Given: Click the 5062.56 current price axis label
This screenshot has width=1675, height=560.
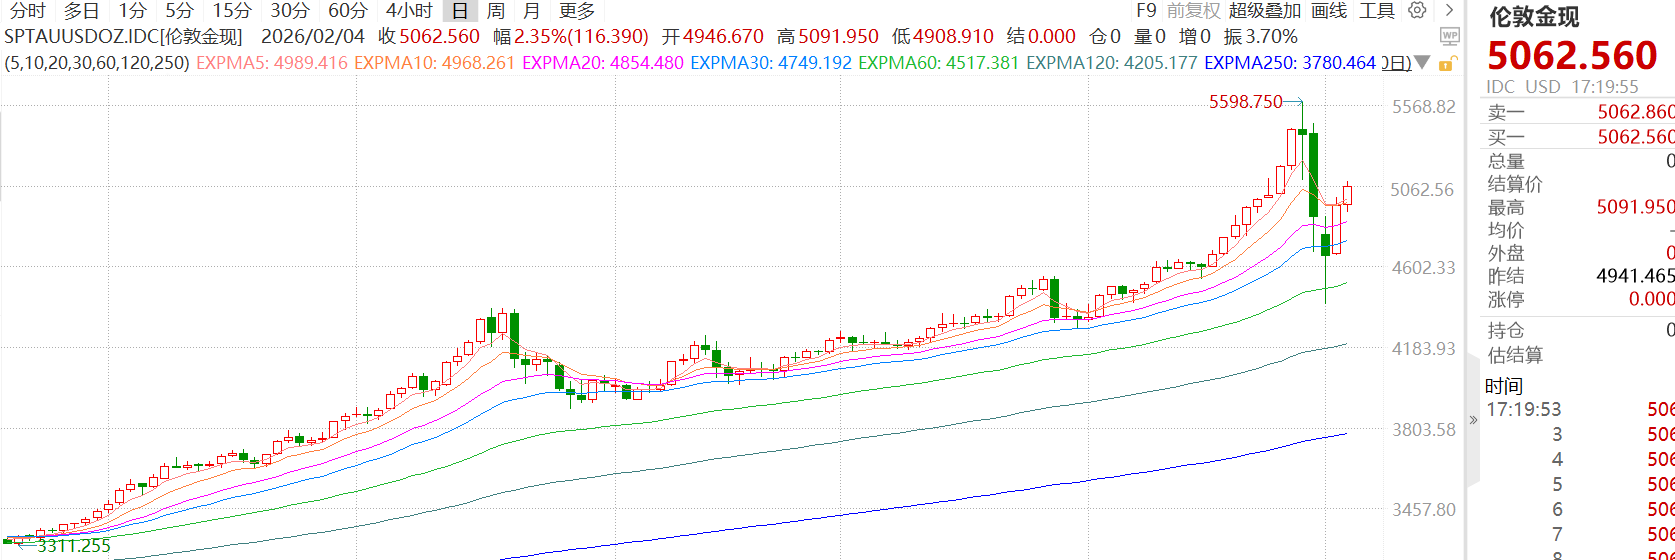Looking at the screenshot, I should tap(1422, 190).
